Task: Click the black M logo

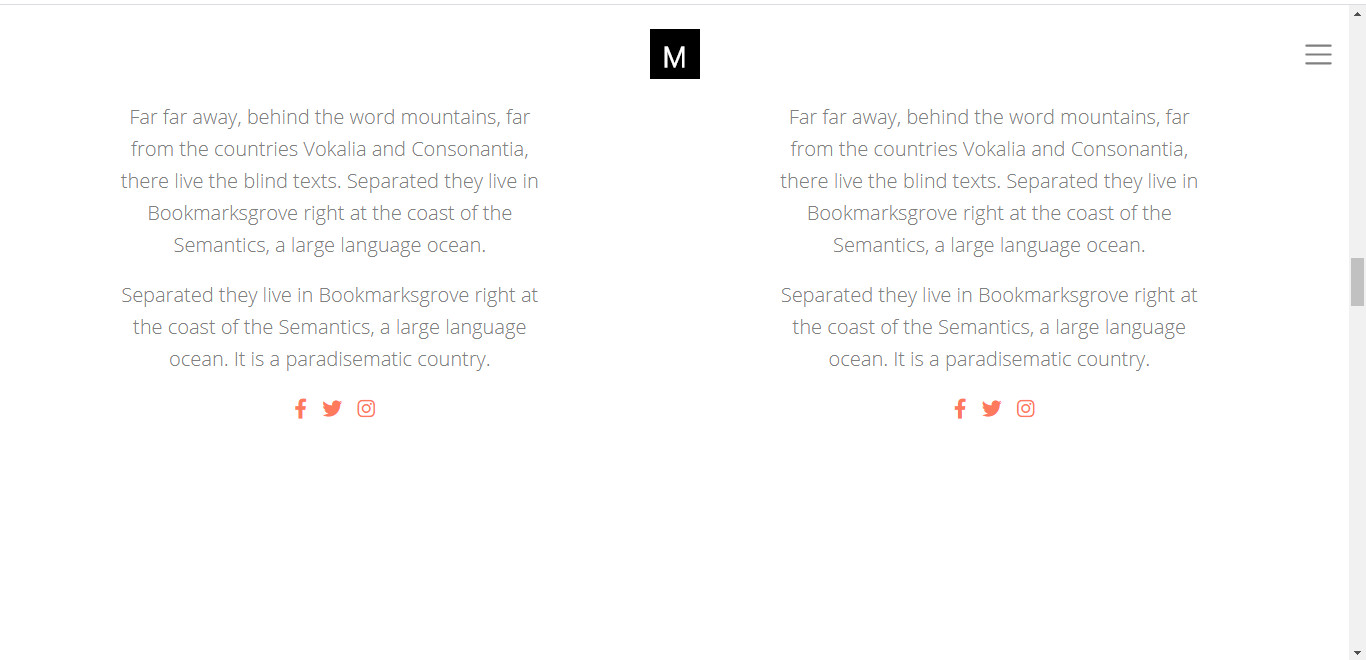Action: pos(675,54)
